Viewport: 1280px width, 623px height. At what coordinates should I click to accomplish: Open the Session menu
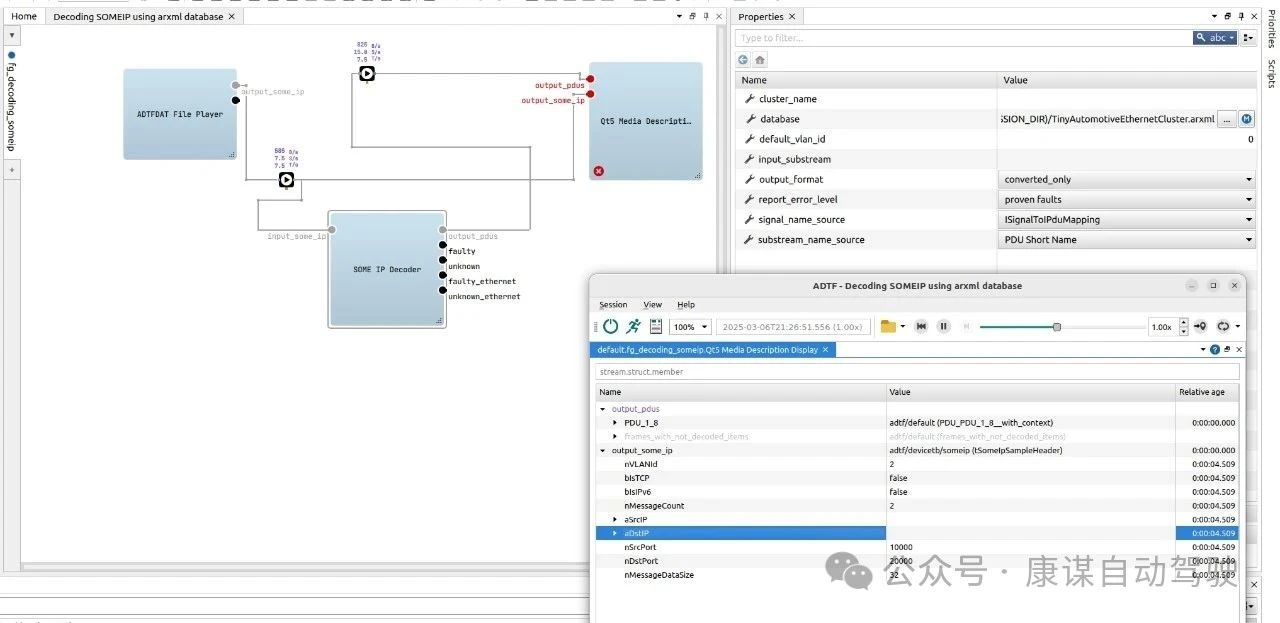(613, 305)
